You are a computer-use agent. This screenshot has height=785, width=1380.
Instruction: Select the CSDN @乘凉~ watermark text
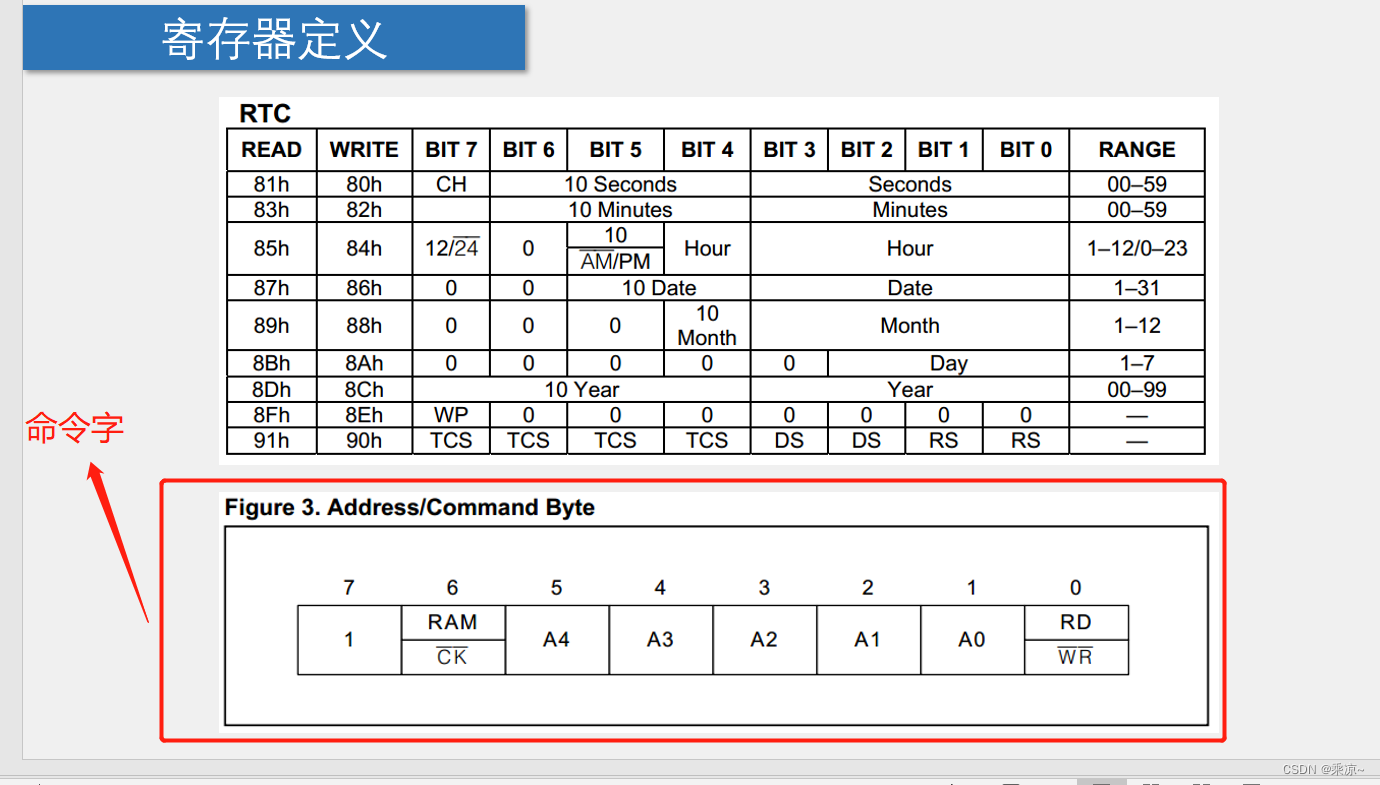tap(1322, 769)
